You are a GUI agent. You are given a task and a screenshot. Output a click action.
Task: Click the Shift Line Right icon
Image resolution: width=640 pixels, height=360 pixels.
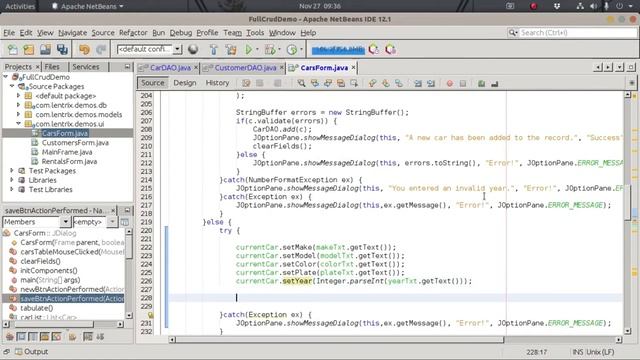coord(431,83)
